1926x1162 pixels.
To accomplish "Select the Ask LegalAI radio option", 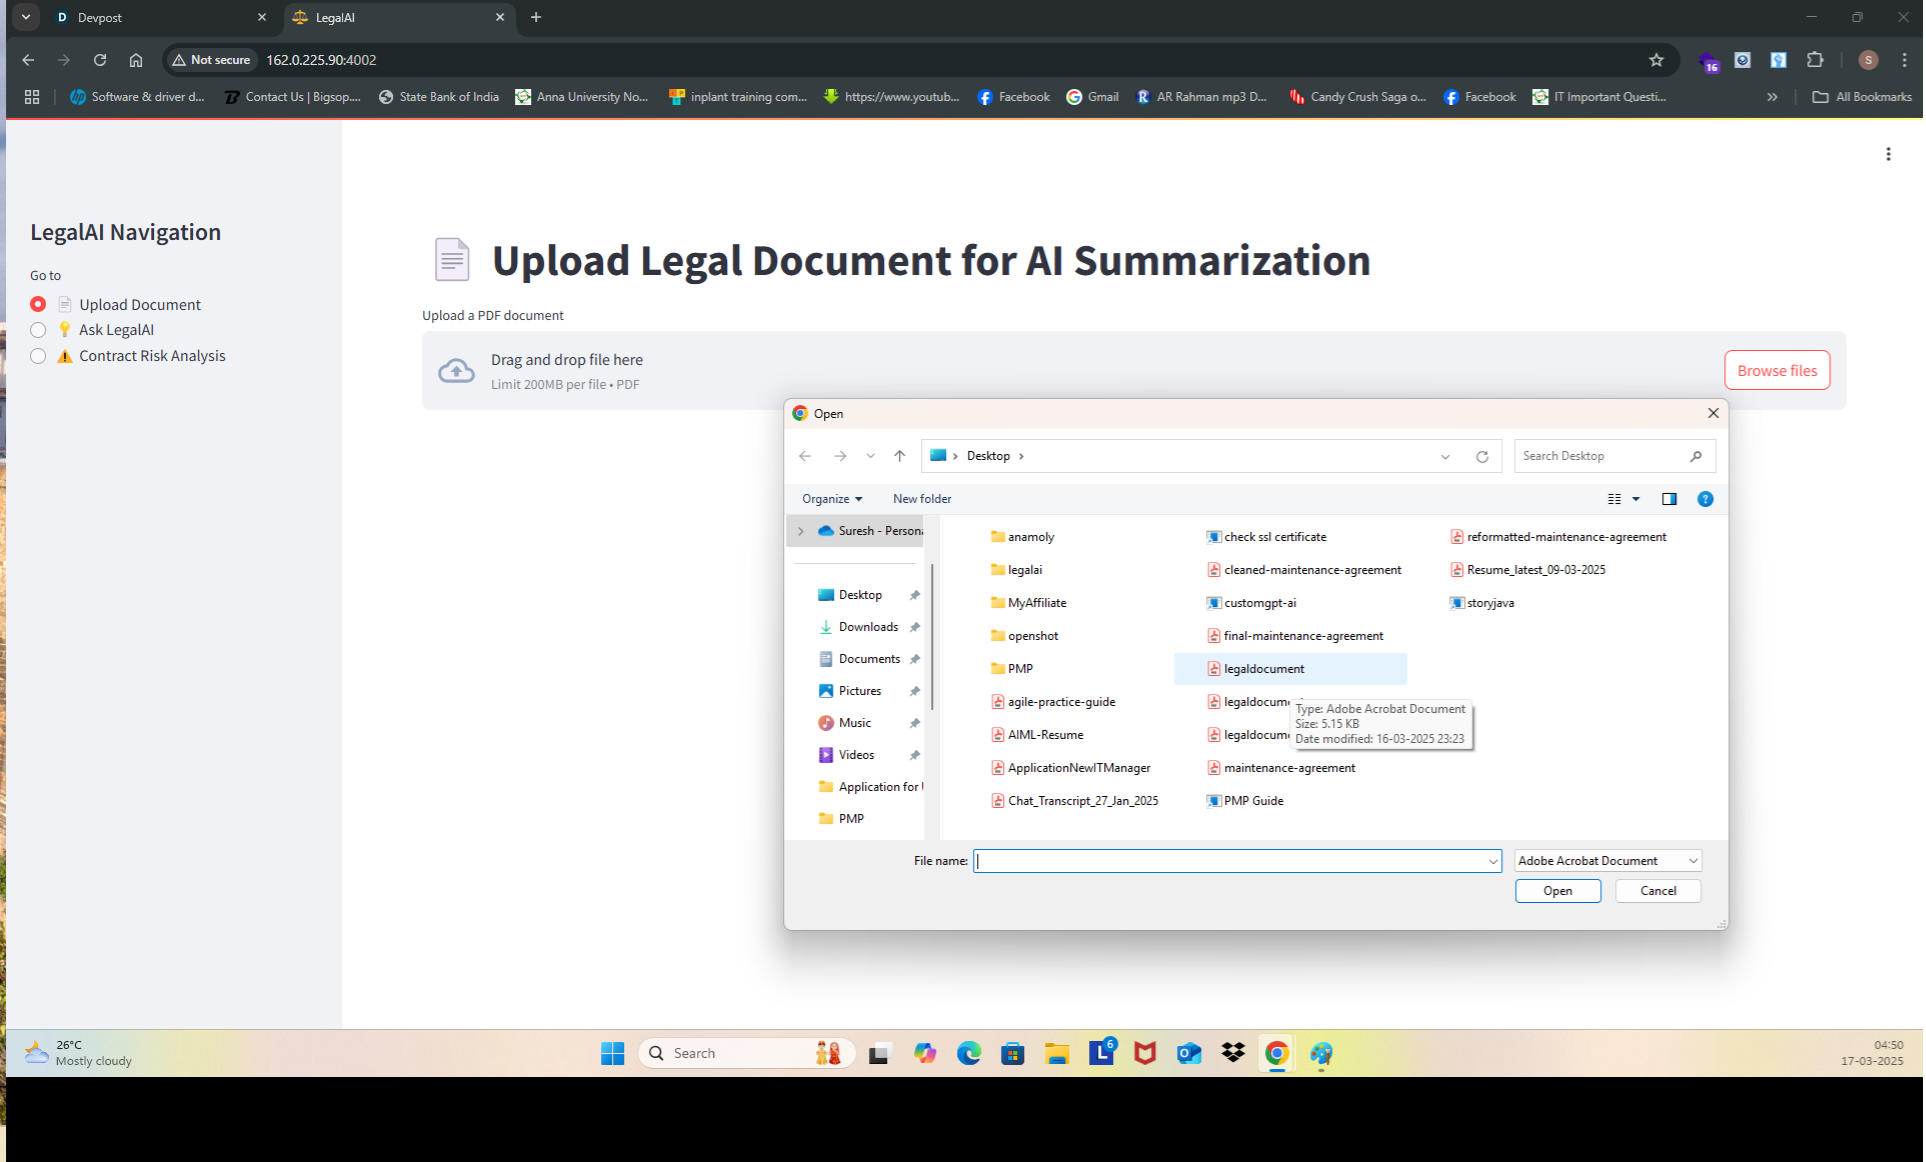I will point(38,330).
